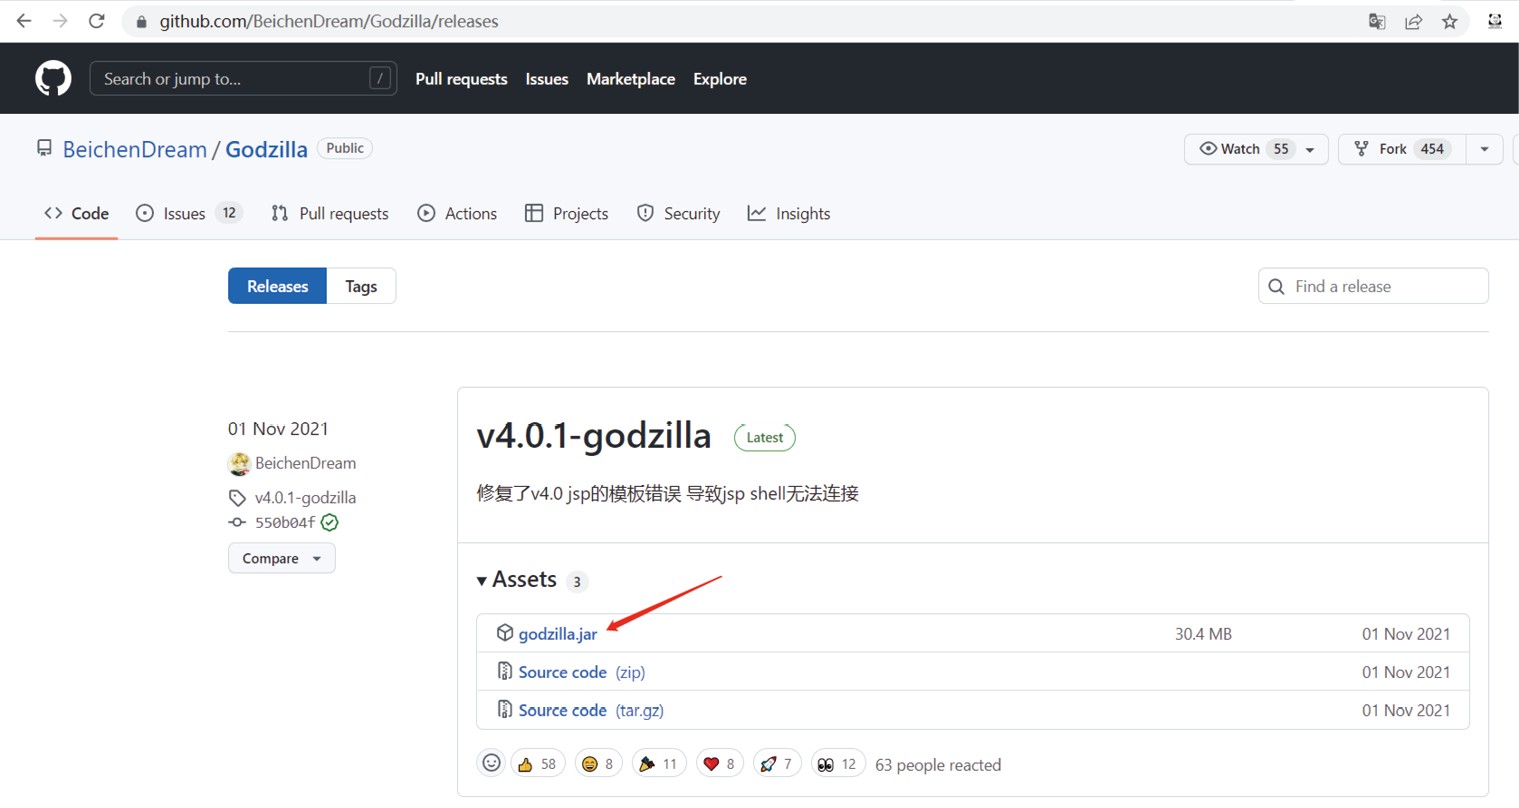Image resolution: width=1519 pixels, height=808 pixels.
Task: Open Marketplace in the top header
Action: pos(631,79)
